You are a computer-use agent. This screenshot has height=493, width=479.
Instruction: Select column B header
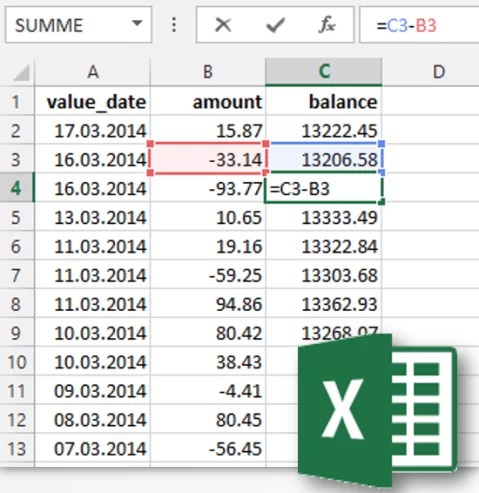pyautogui.click(x=208, y=72)
